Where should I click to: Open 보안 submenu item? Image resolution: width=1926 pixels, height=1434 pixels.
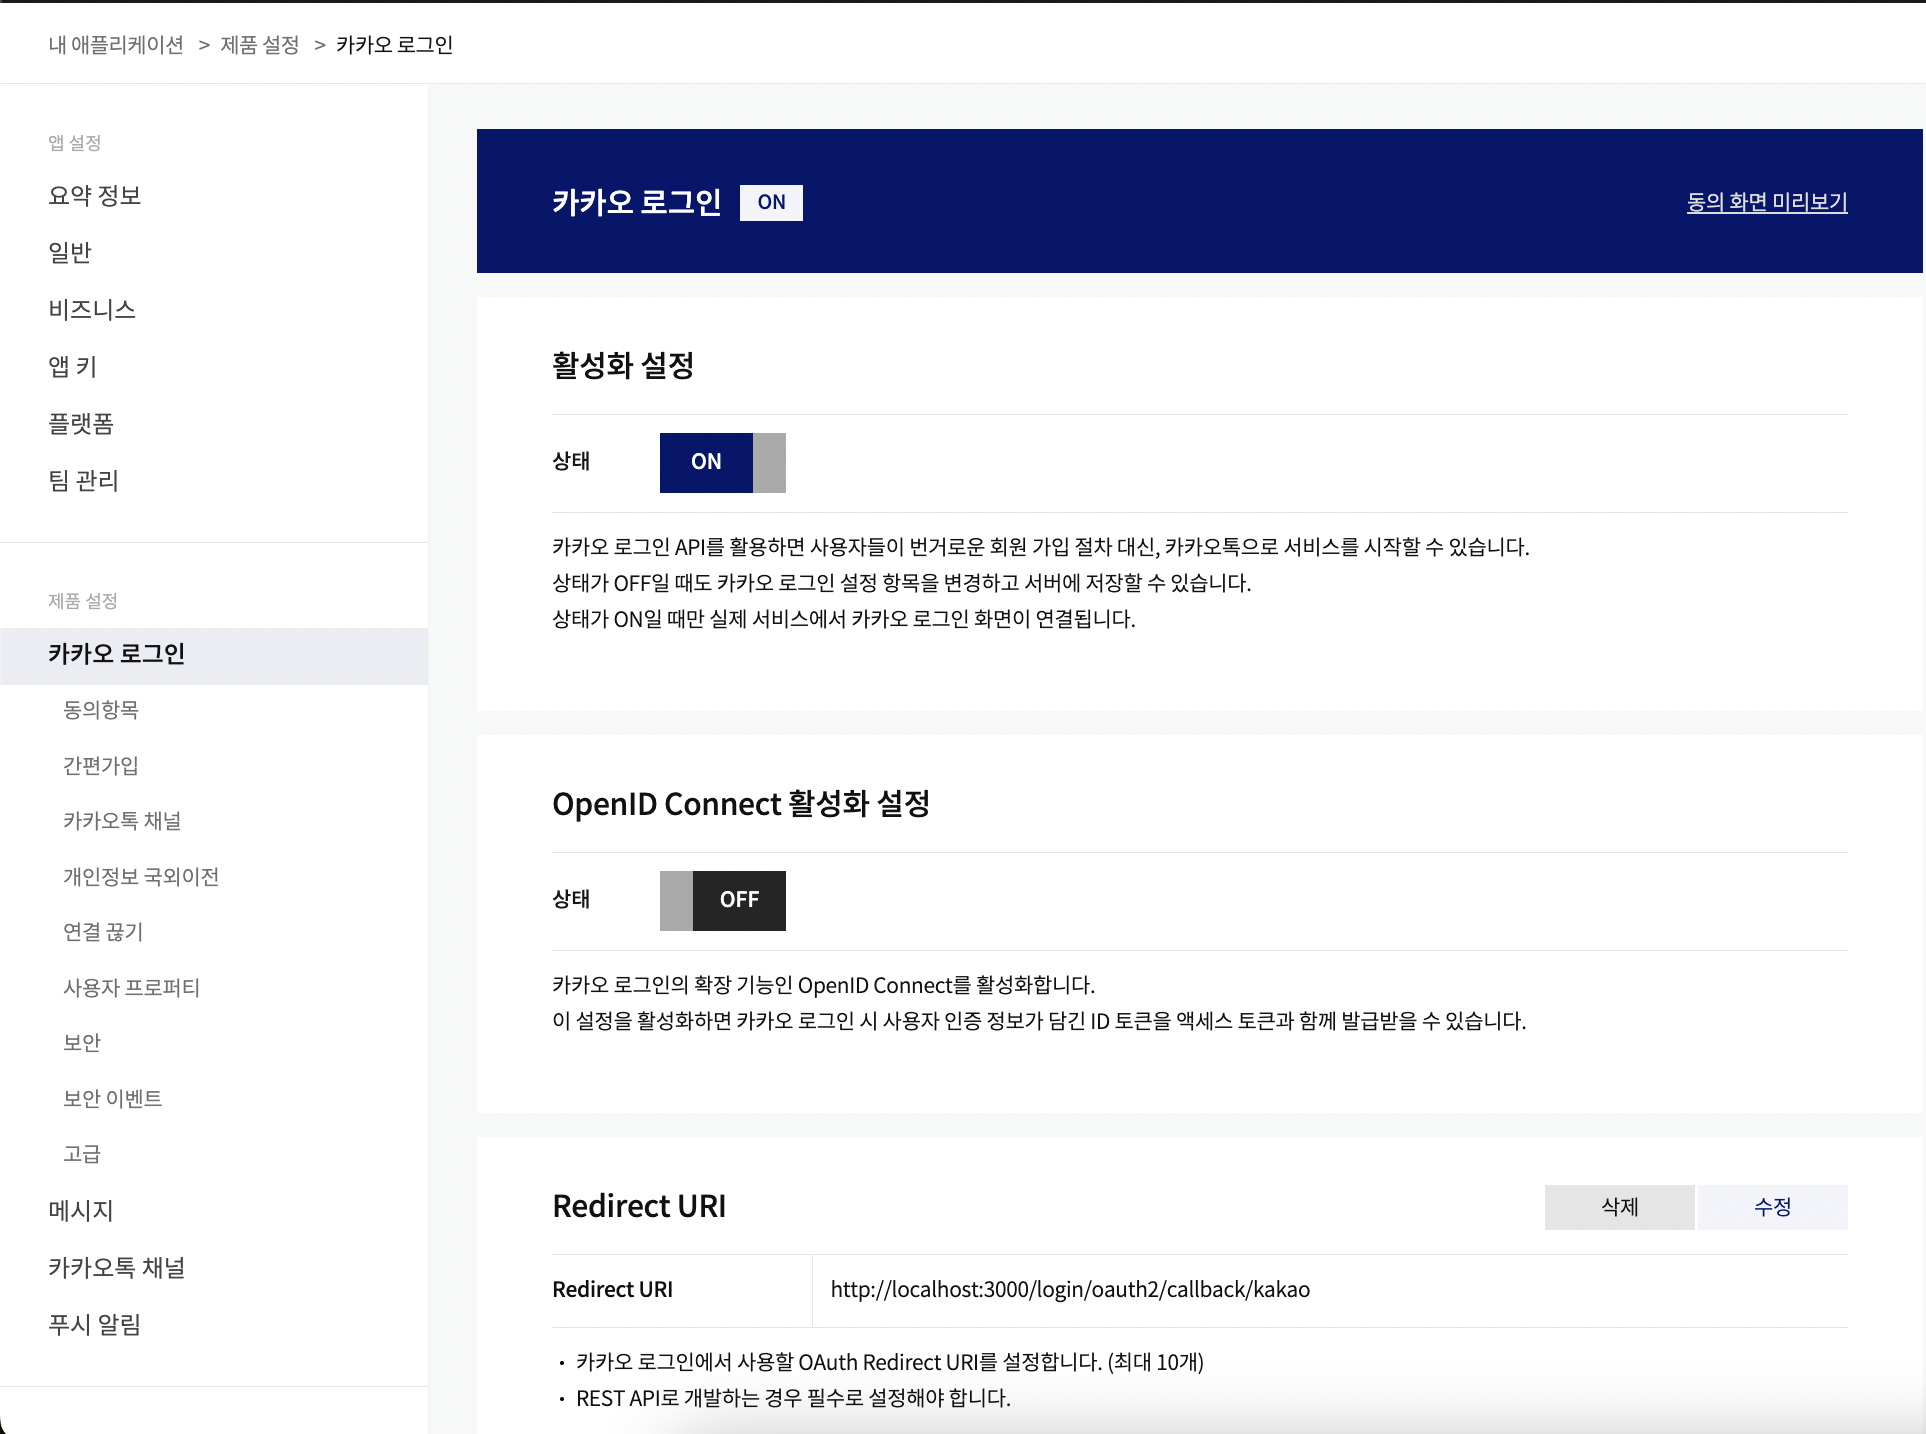point(82,1043)
